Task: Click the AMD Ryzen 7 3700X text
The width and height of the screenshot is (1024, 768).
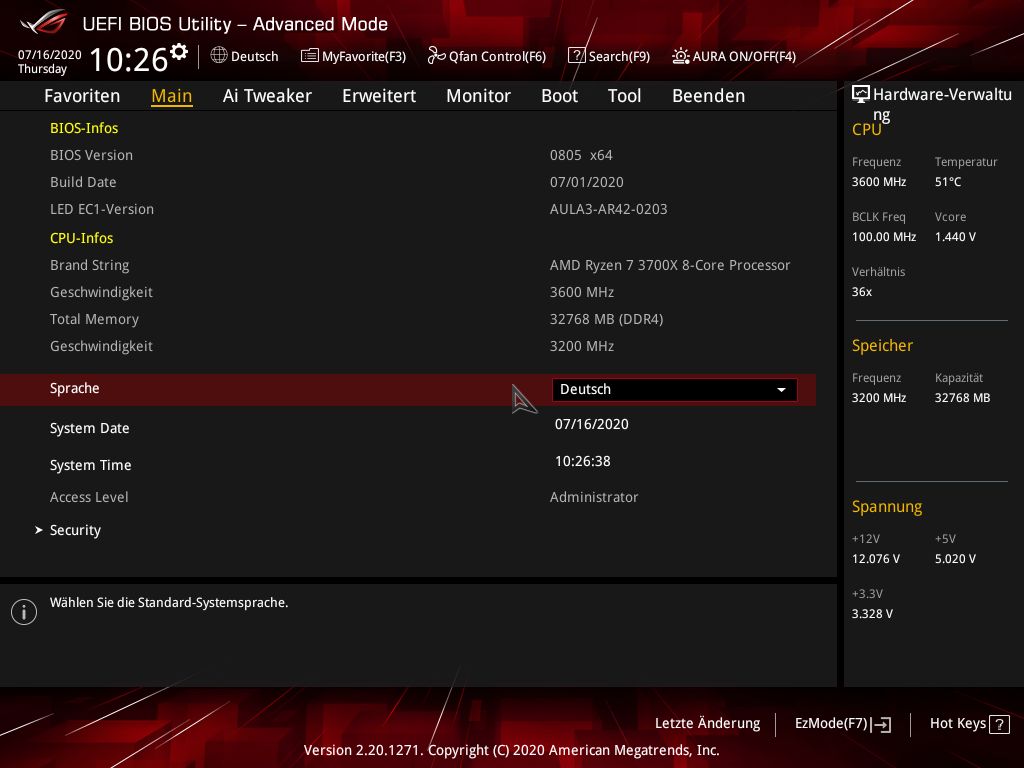Action: pyautogui.click(x=670, y=264)
